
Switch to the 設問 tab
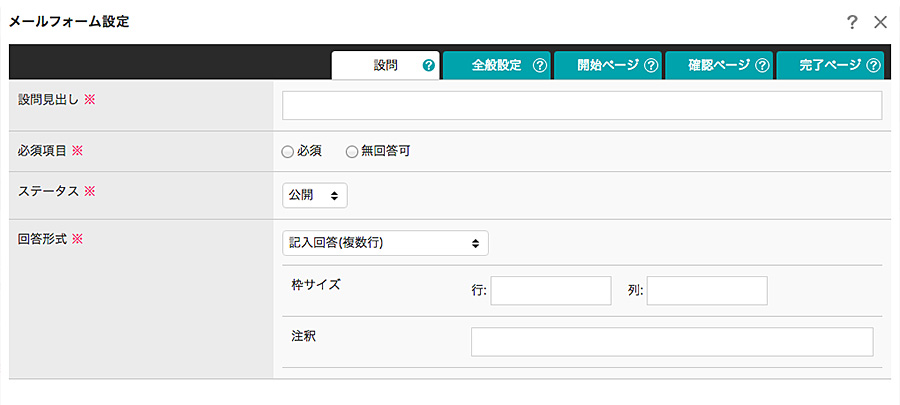(x=386, y=65)
